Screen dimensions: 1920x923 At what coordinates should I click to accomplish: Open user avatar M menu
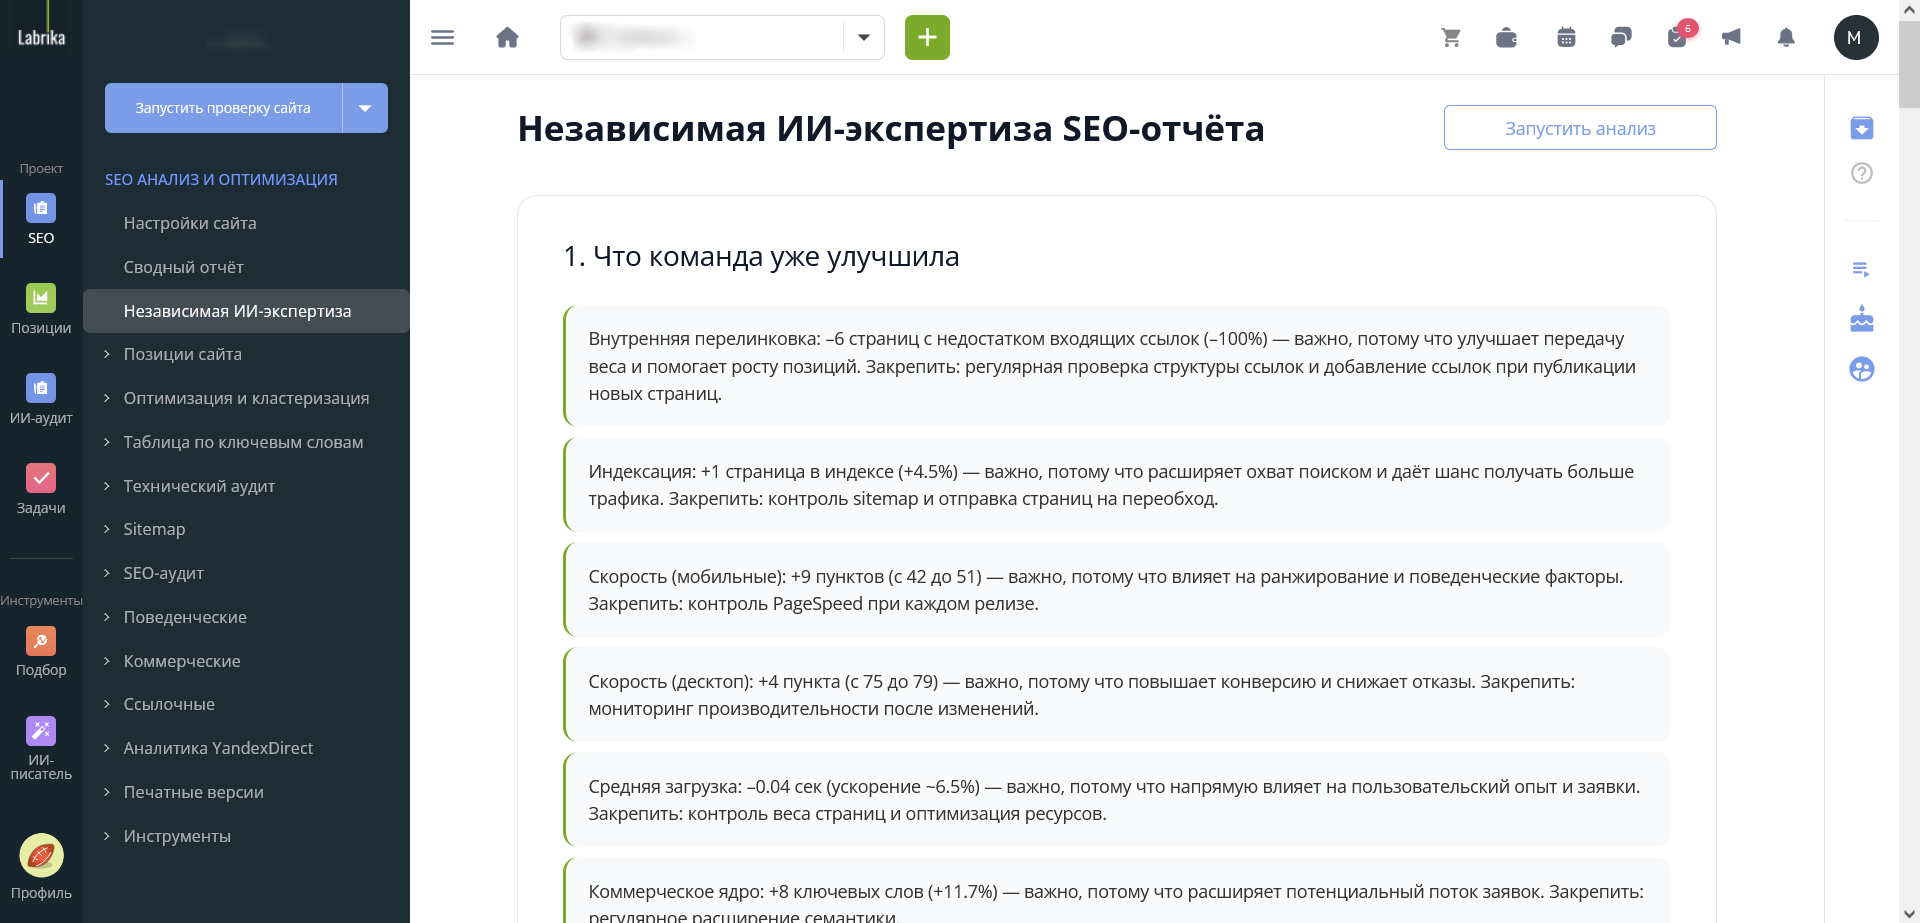(1856, 38)
